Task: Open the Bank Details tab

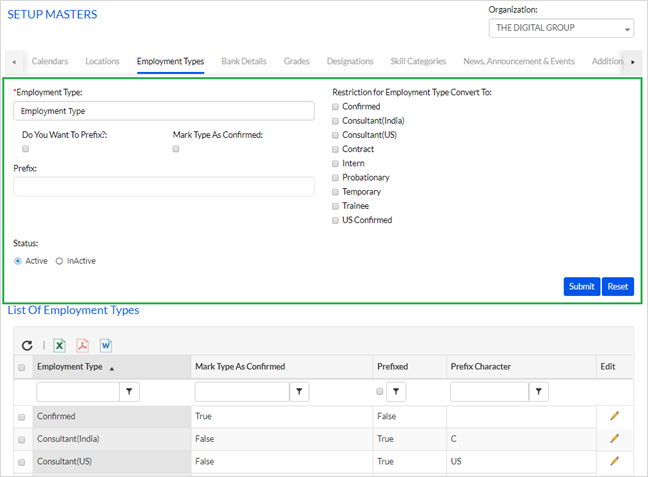Action: tap(244, 61)
